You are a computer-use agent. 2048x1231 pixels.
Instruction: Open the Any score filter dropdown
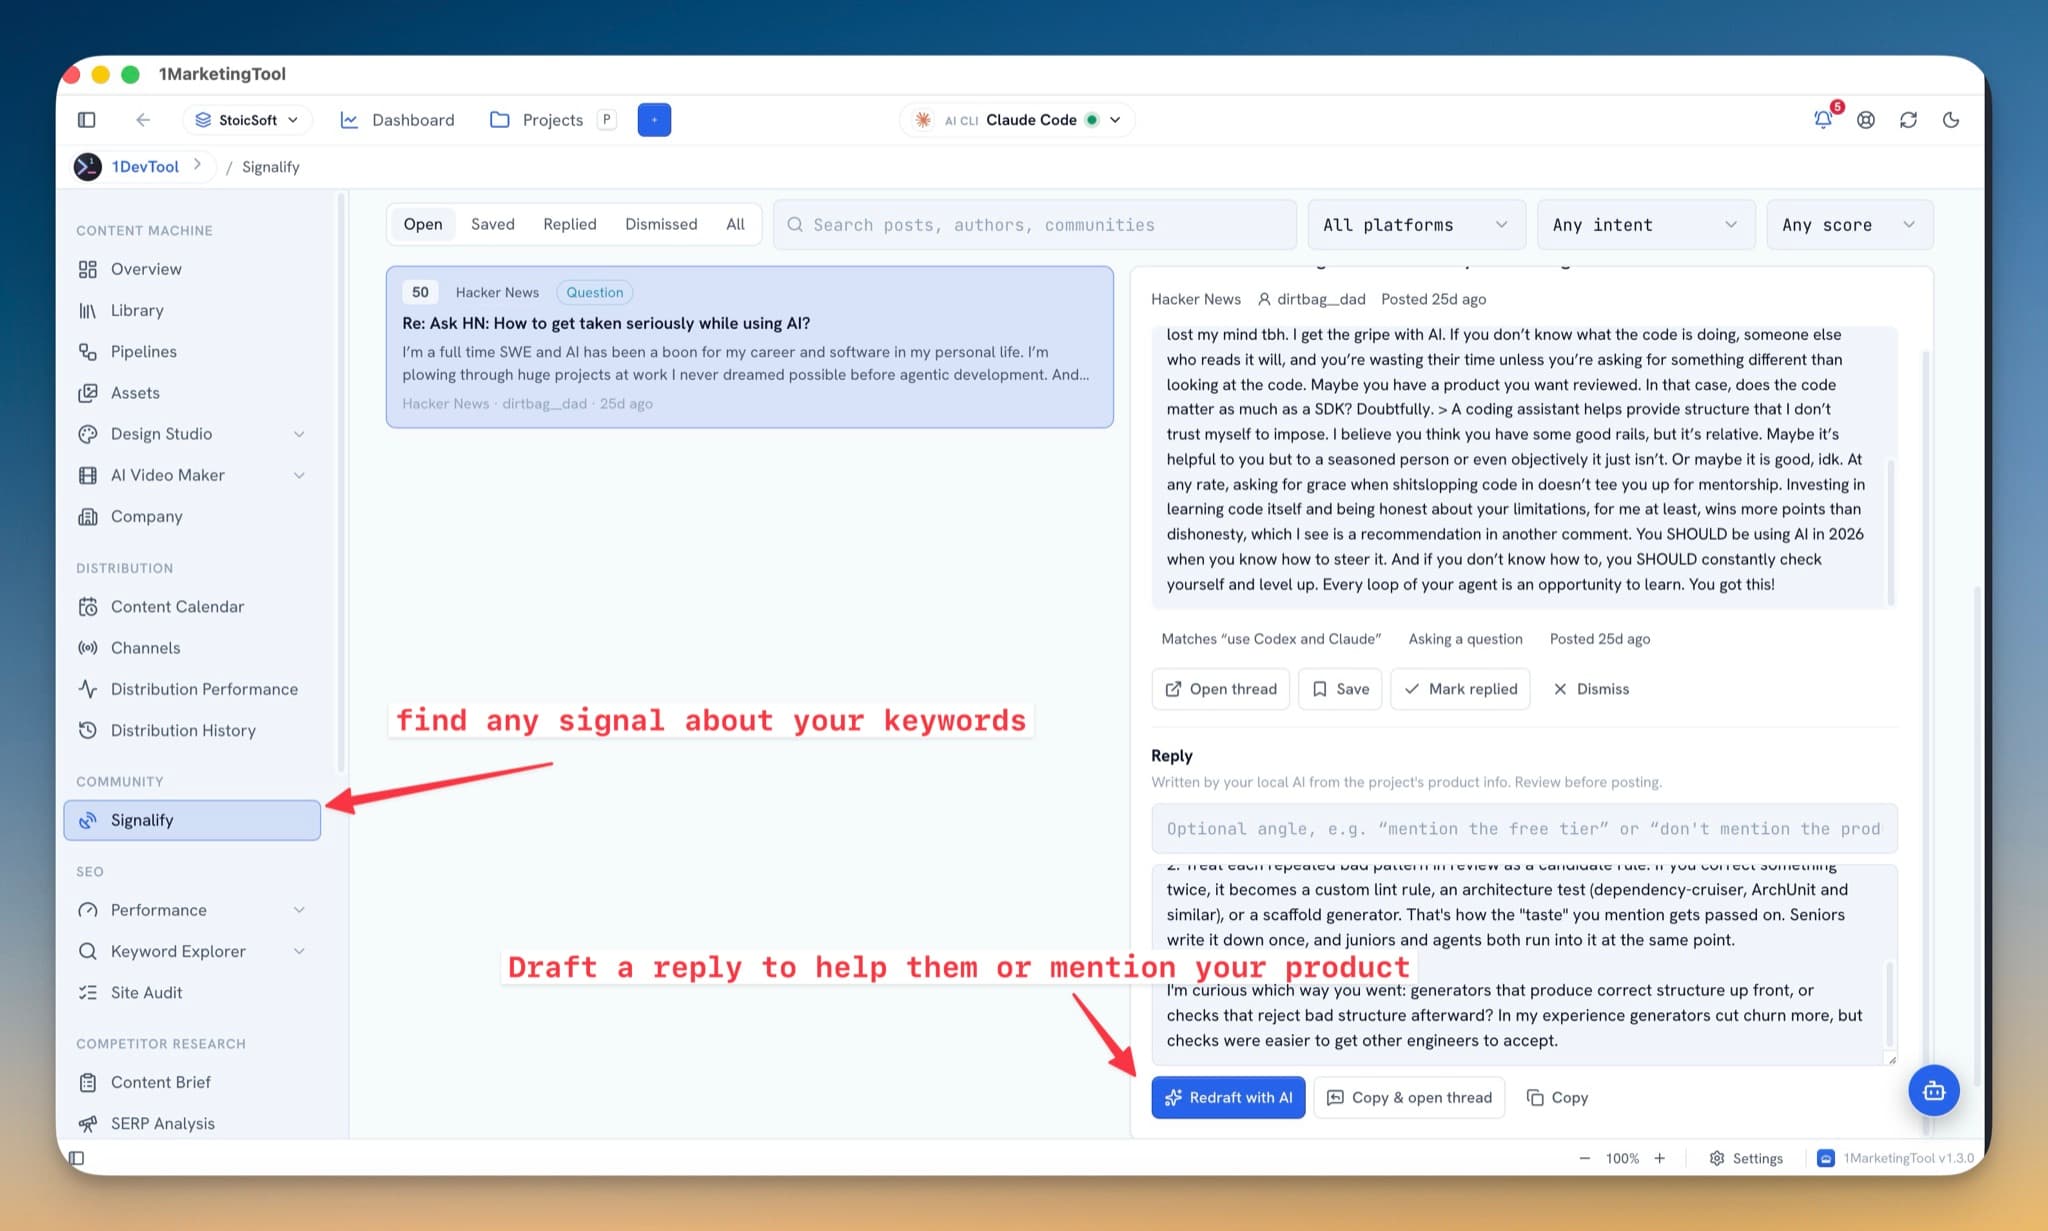click(x=1849, y=225)
